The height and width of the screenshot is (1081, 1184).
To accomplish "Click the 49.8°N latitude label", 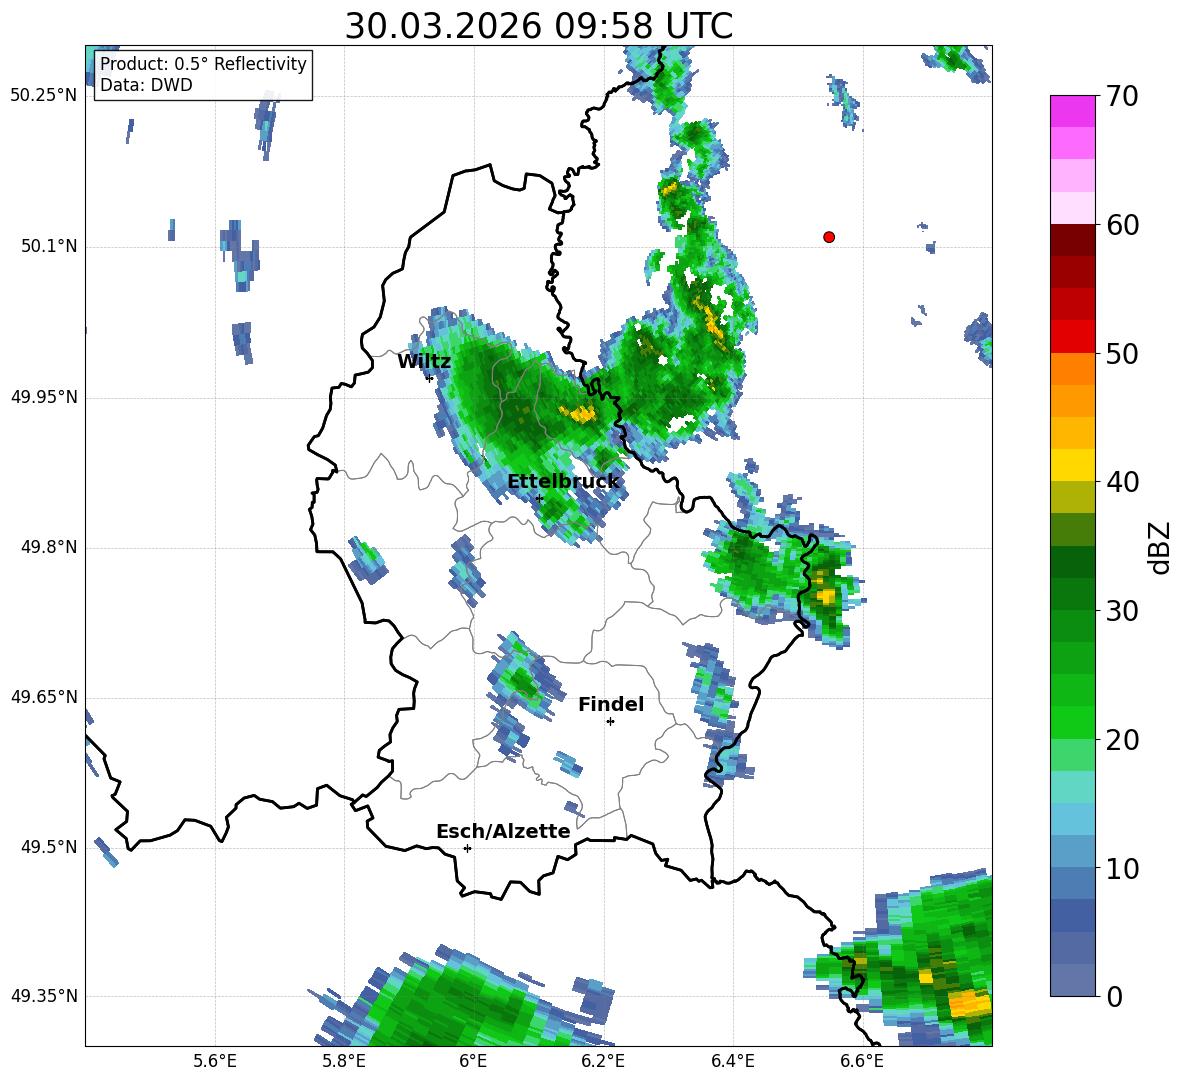I will (49, 547).
